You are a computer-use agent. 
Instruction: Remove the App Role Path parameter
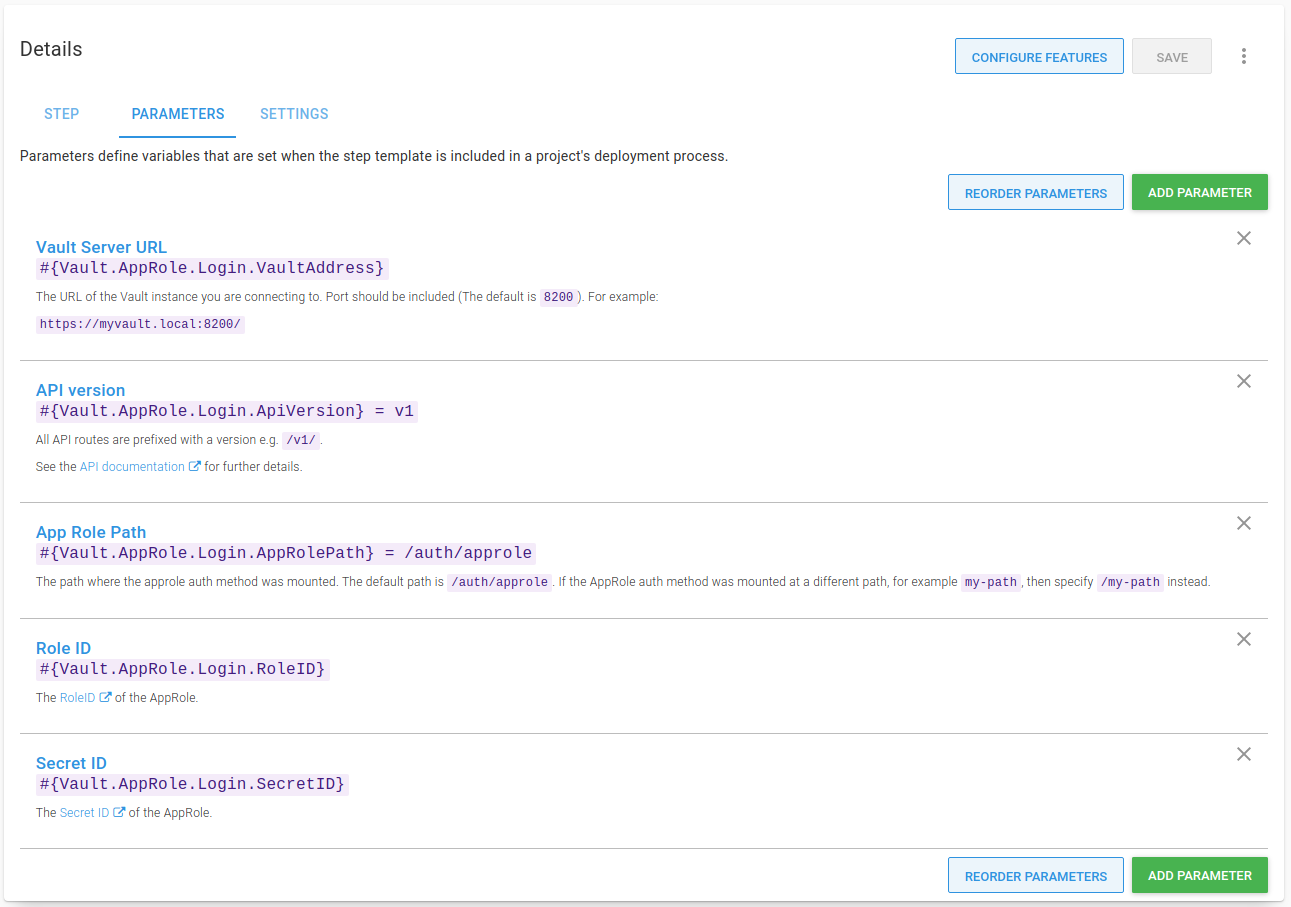coord(1243,523)
